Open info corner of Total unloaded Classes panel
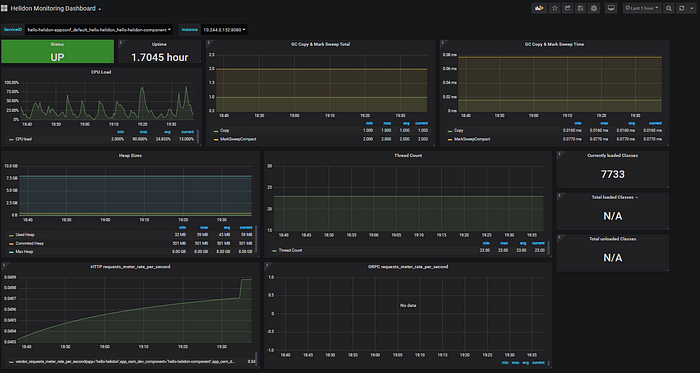 pyautogui.click(x=559, y=237)
